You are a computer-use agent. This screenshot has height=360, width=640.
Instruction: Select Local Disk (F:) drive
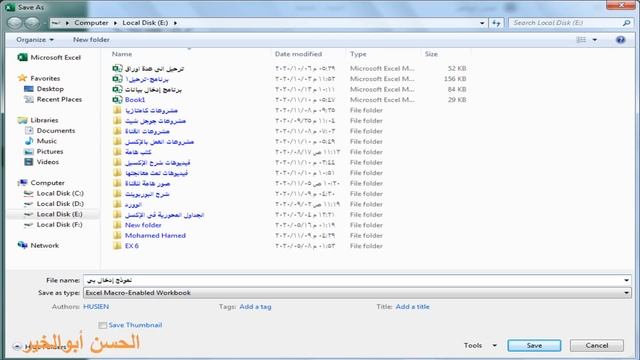coord(59,224)
